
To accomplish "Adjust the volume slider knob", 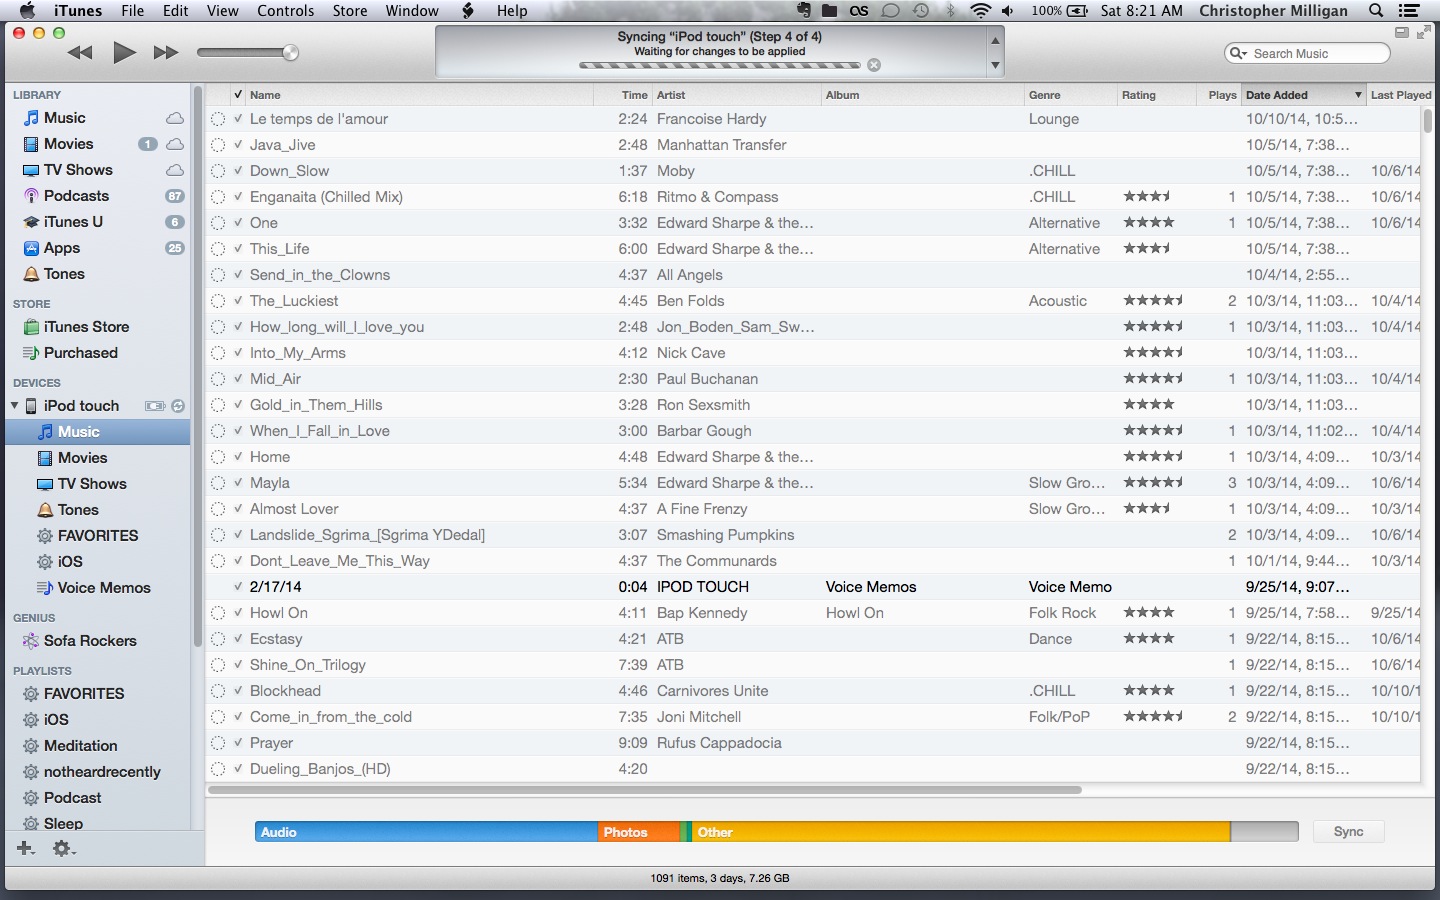I will [291, 52].
